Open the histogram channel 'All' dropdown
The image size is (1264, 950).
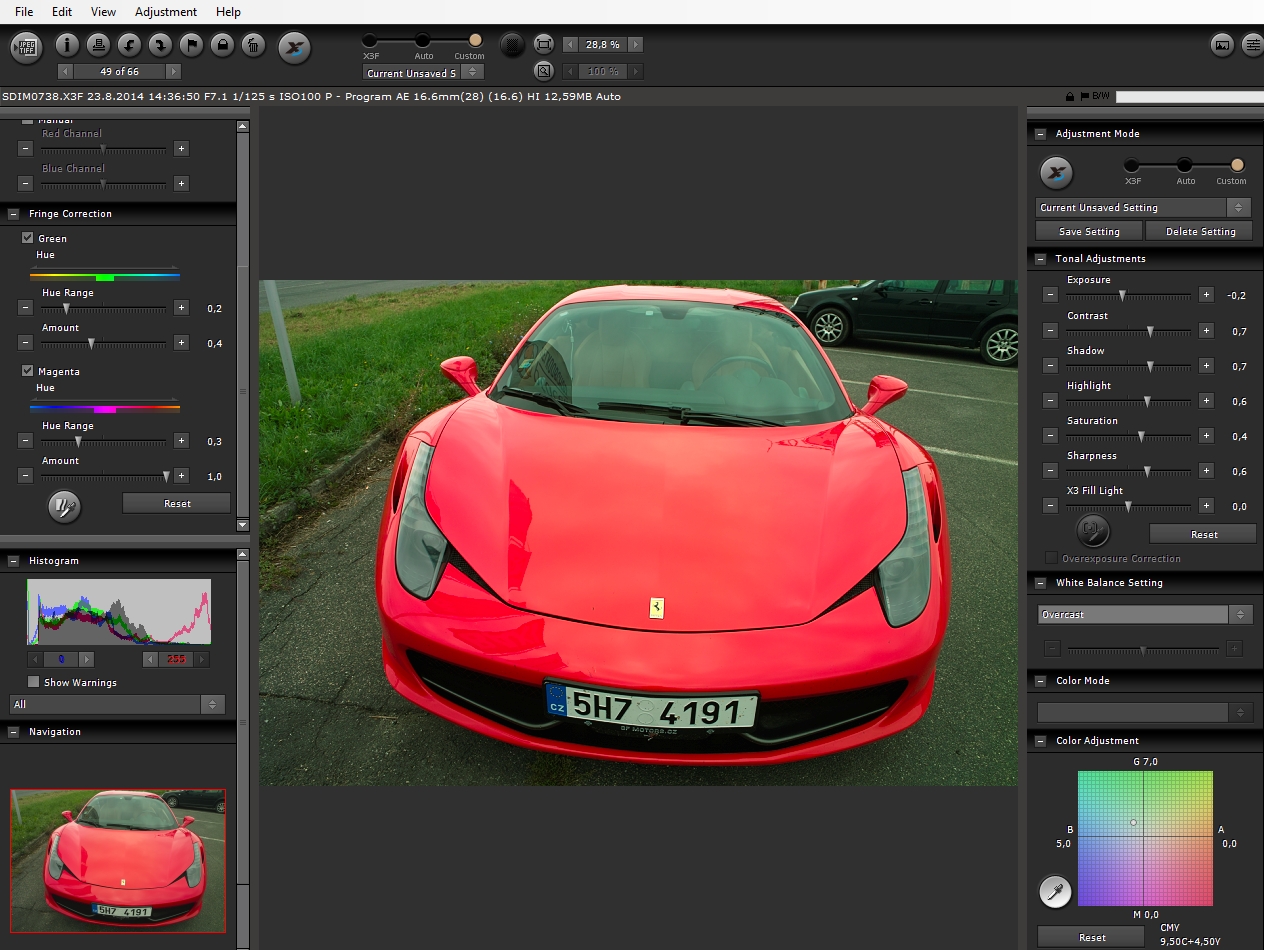coord(117,705)
